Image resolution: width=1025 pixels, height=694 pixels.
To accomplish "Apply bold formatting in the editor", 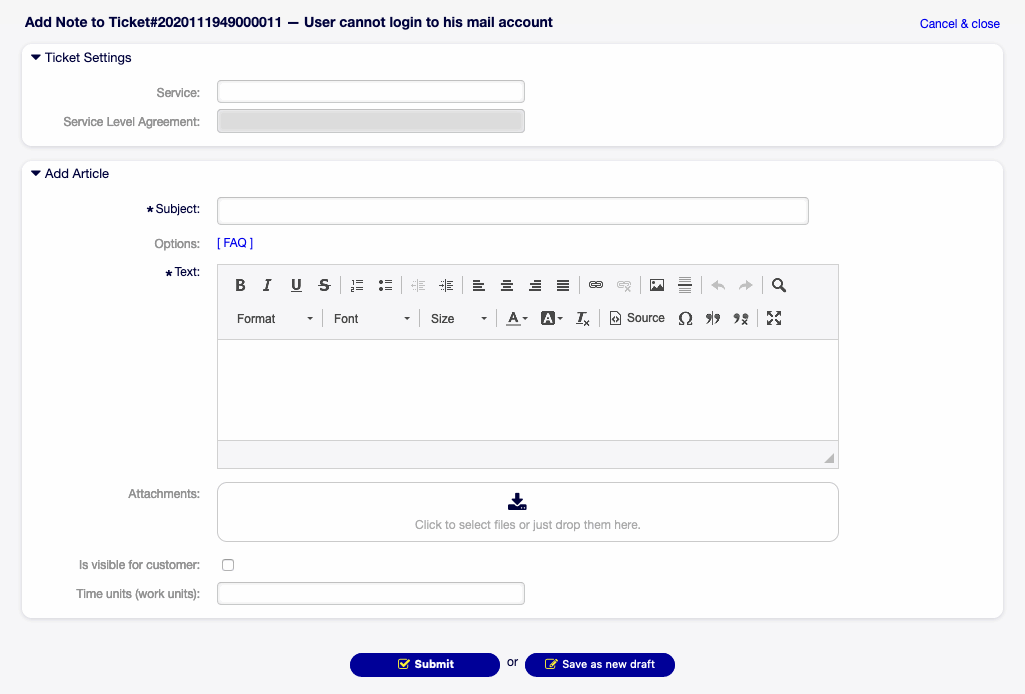I will tap(240, 285).
